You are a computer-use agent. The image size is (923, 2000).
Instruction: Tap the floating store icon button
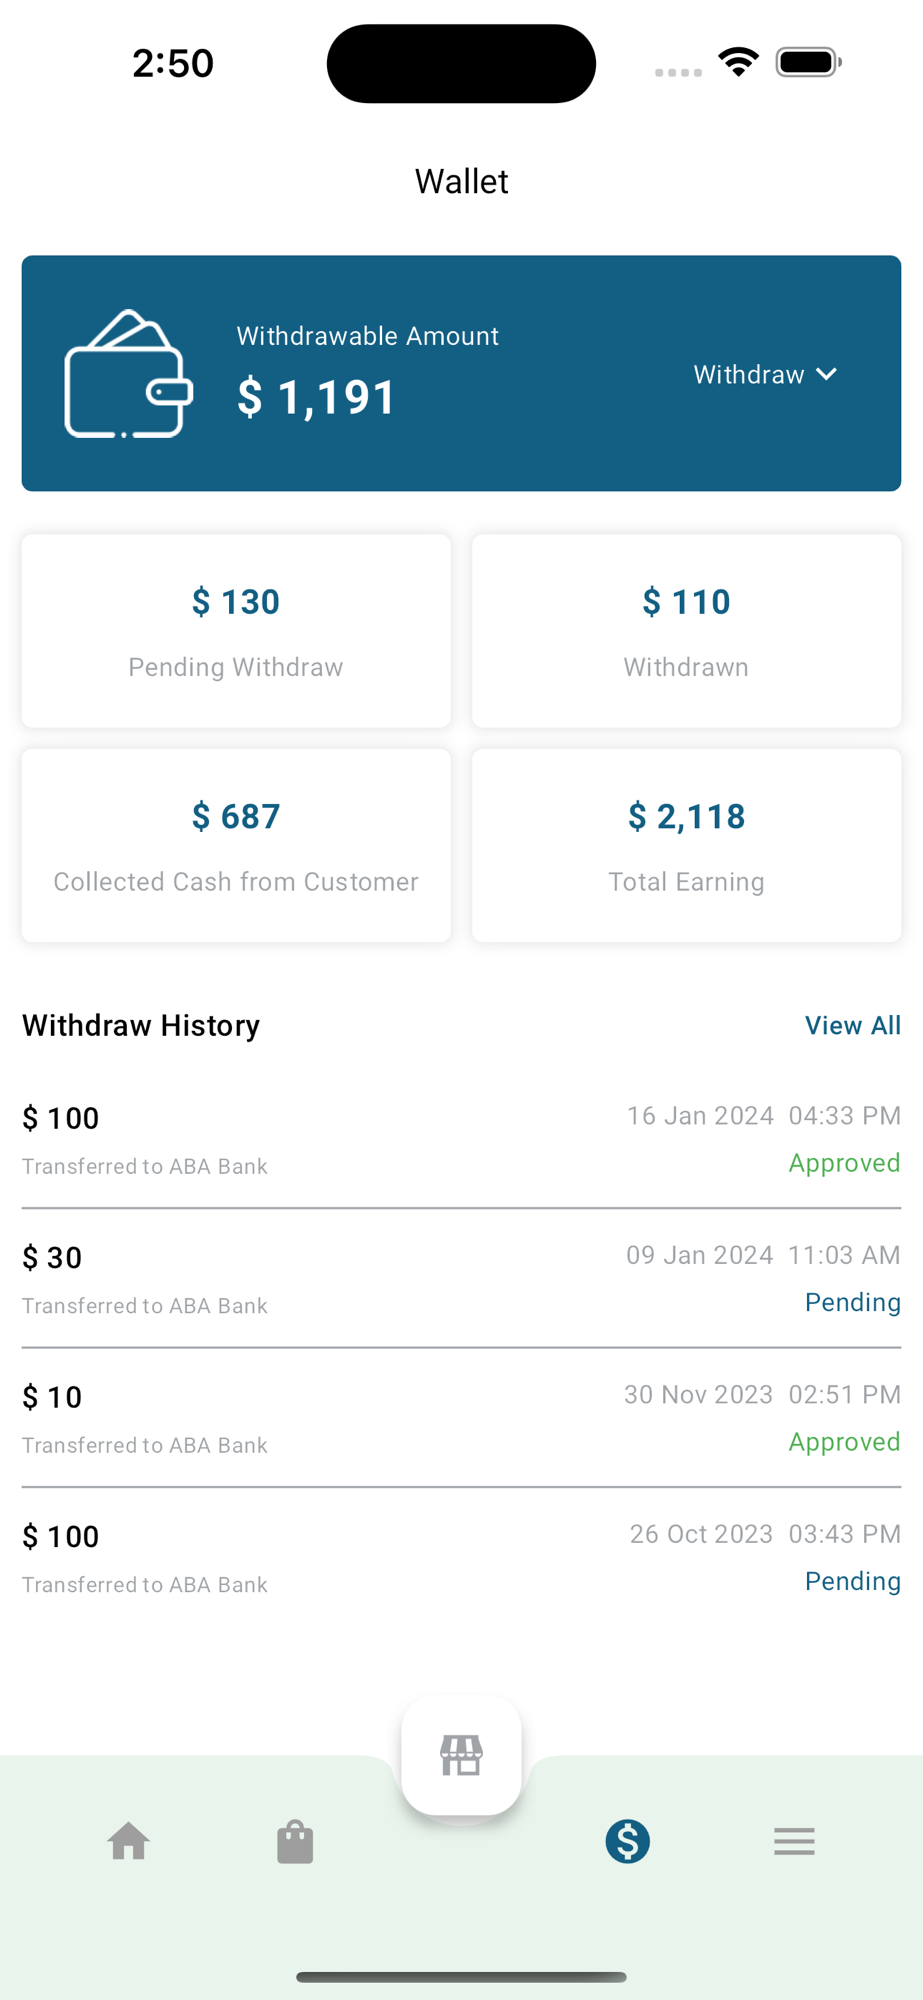click(x=461, y=1755)
